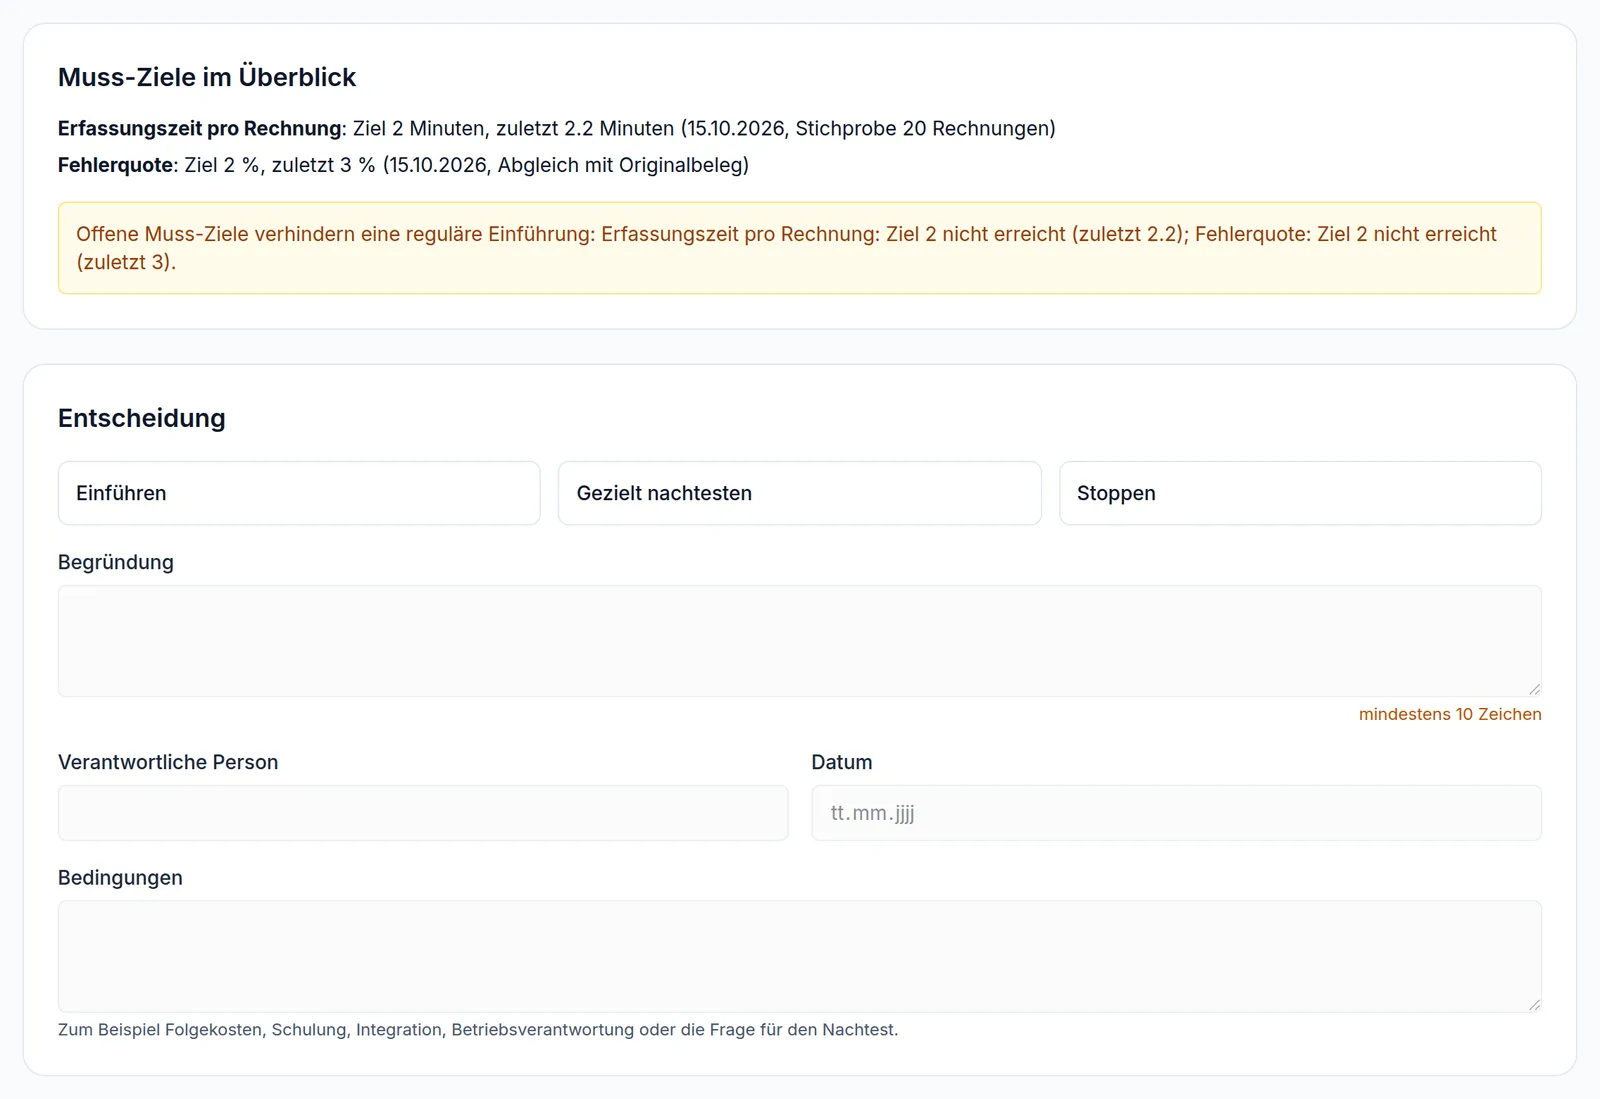This screenshot has height=1099, width=1600.
Task: Click the yellow 'Offene Muss-Ziele' warning text
Action: 786,248
